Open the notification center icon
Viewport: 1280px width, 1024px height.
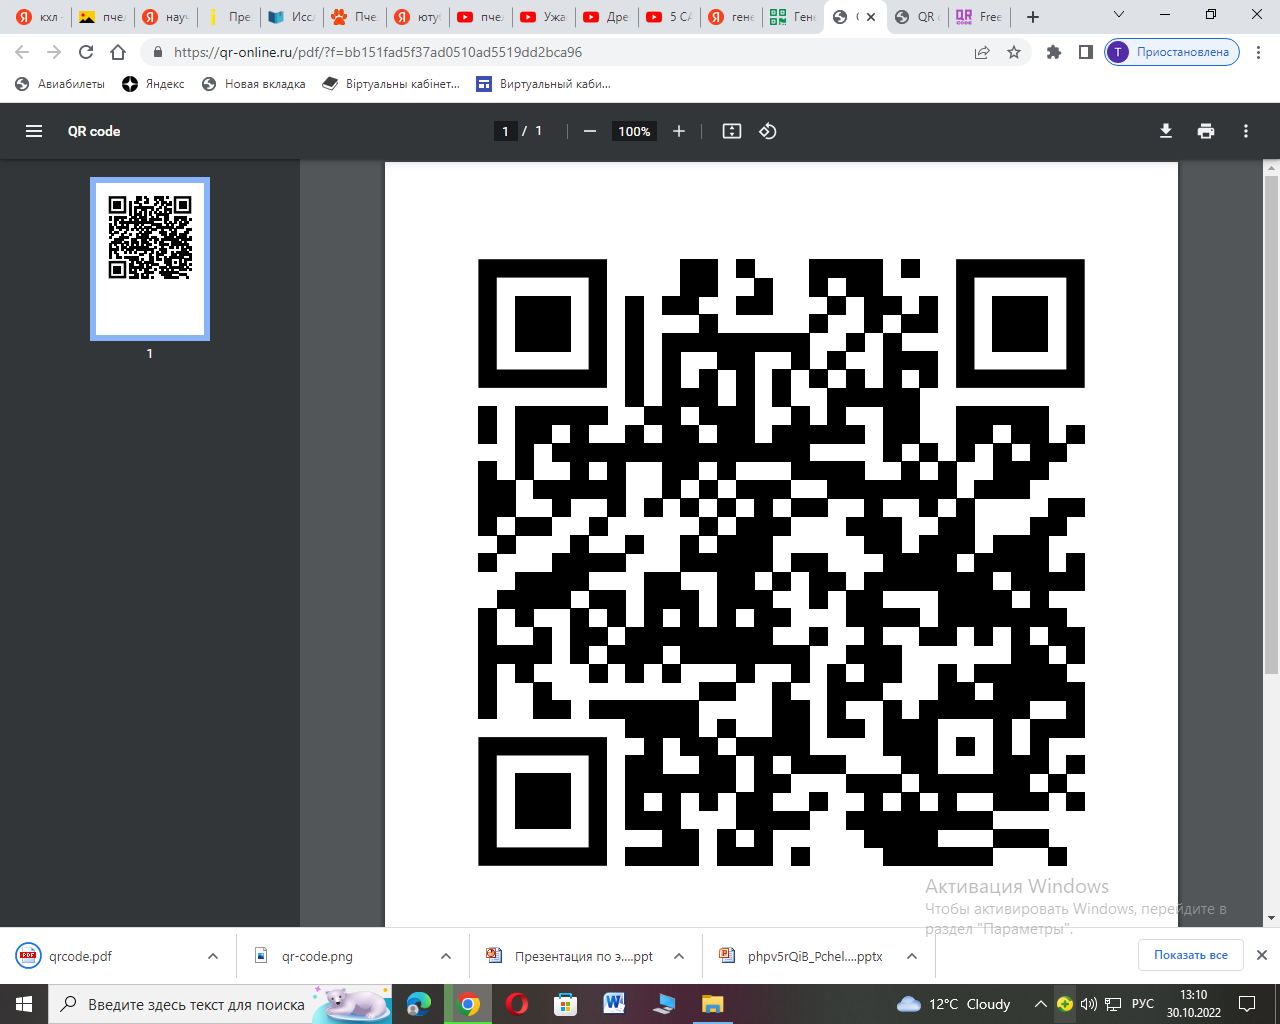(1247, 1004)
